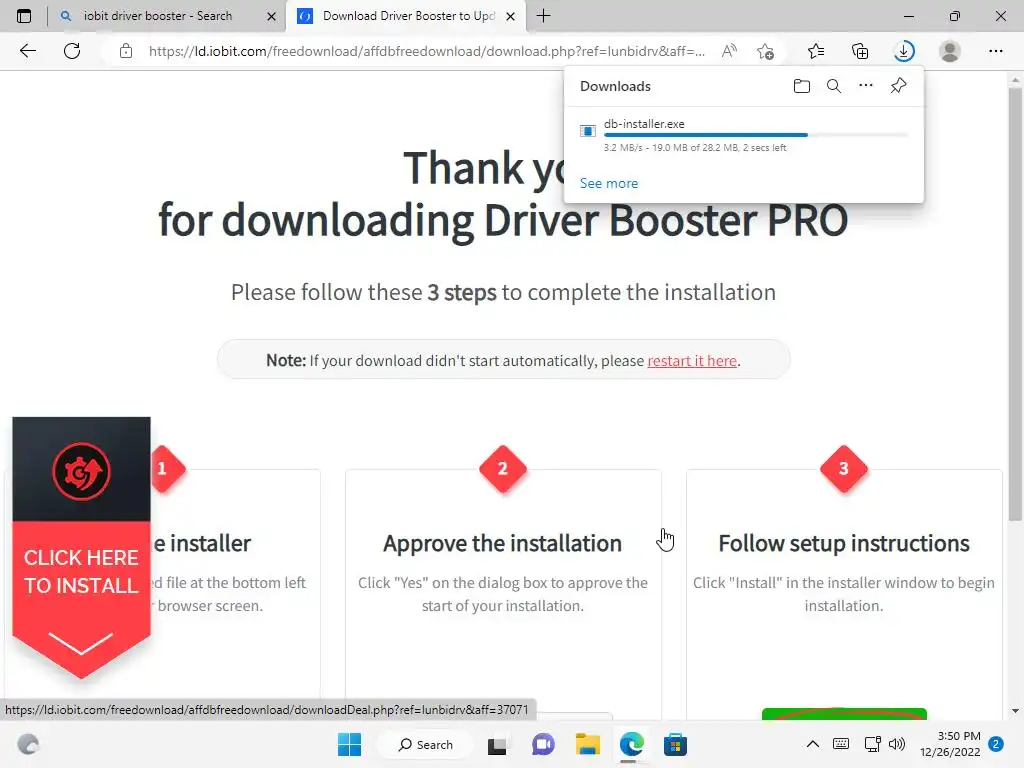Image resolution: width=1024 pixels, height=768 pixels.
Task: Open the Windows Start menu
Action: point(349,744)
